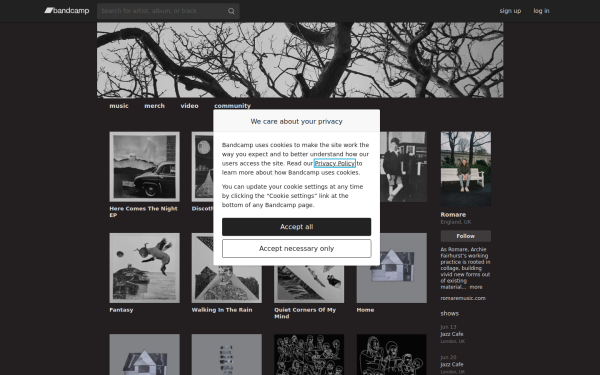The image size is (600, 375).
Task: Focus the artist, album, or track search field
Action: (x=168, y=11)
